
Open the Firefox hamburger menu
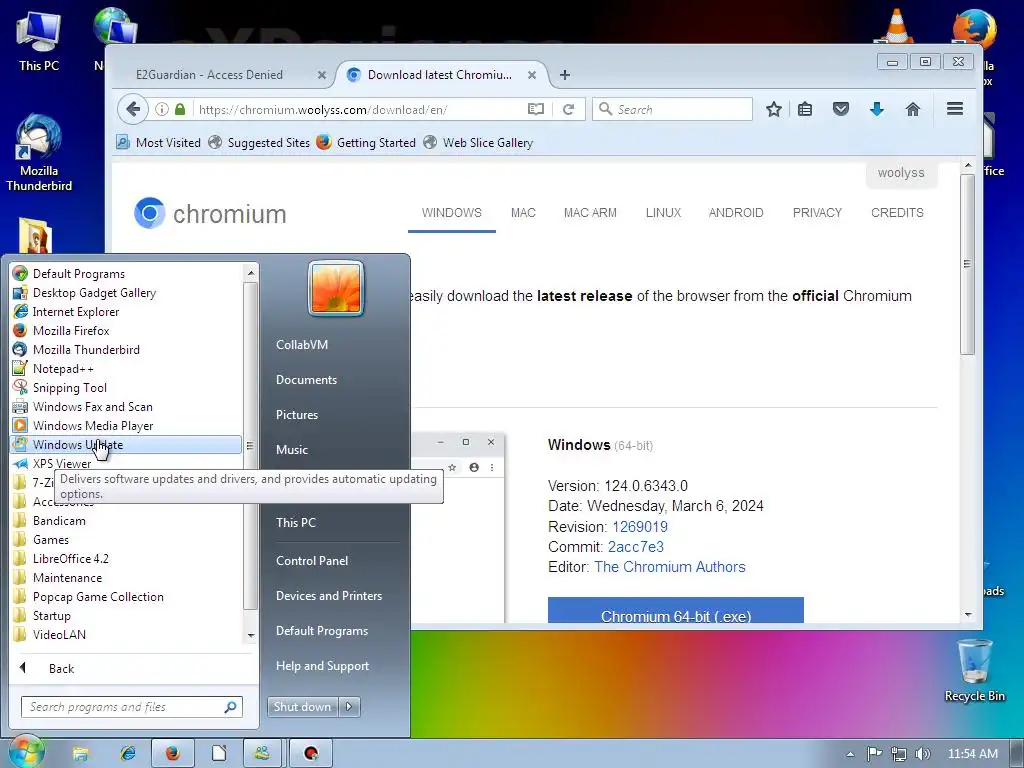point(955,109)
